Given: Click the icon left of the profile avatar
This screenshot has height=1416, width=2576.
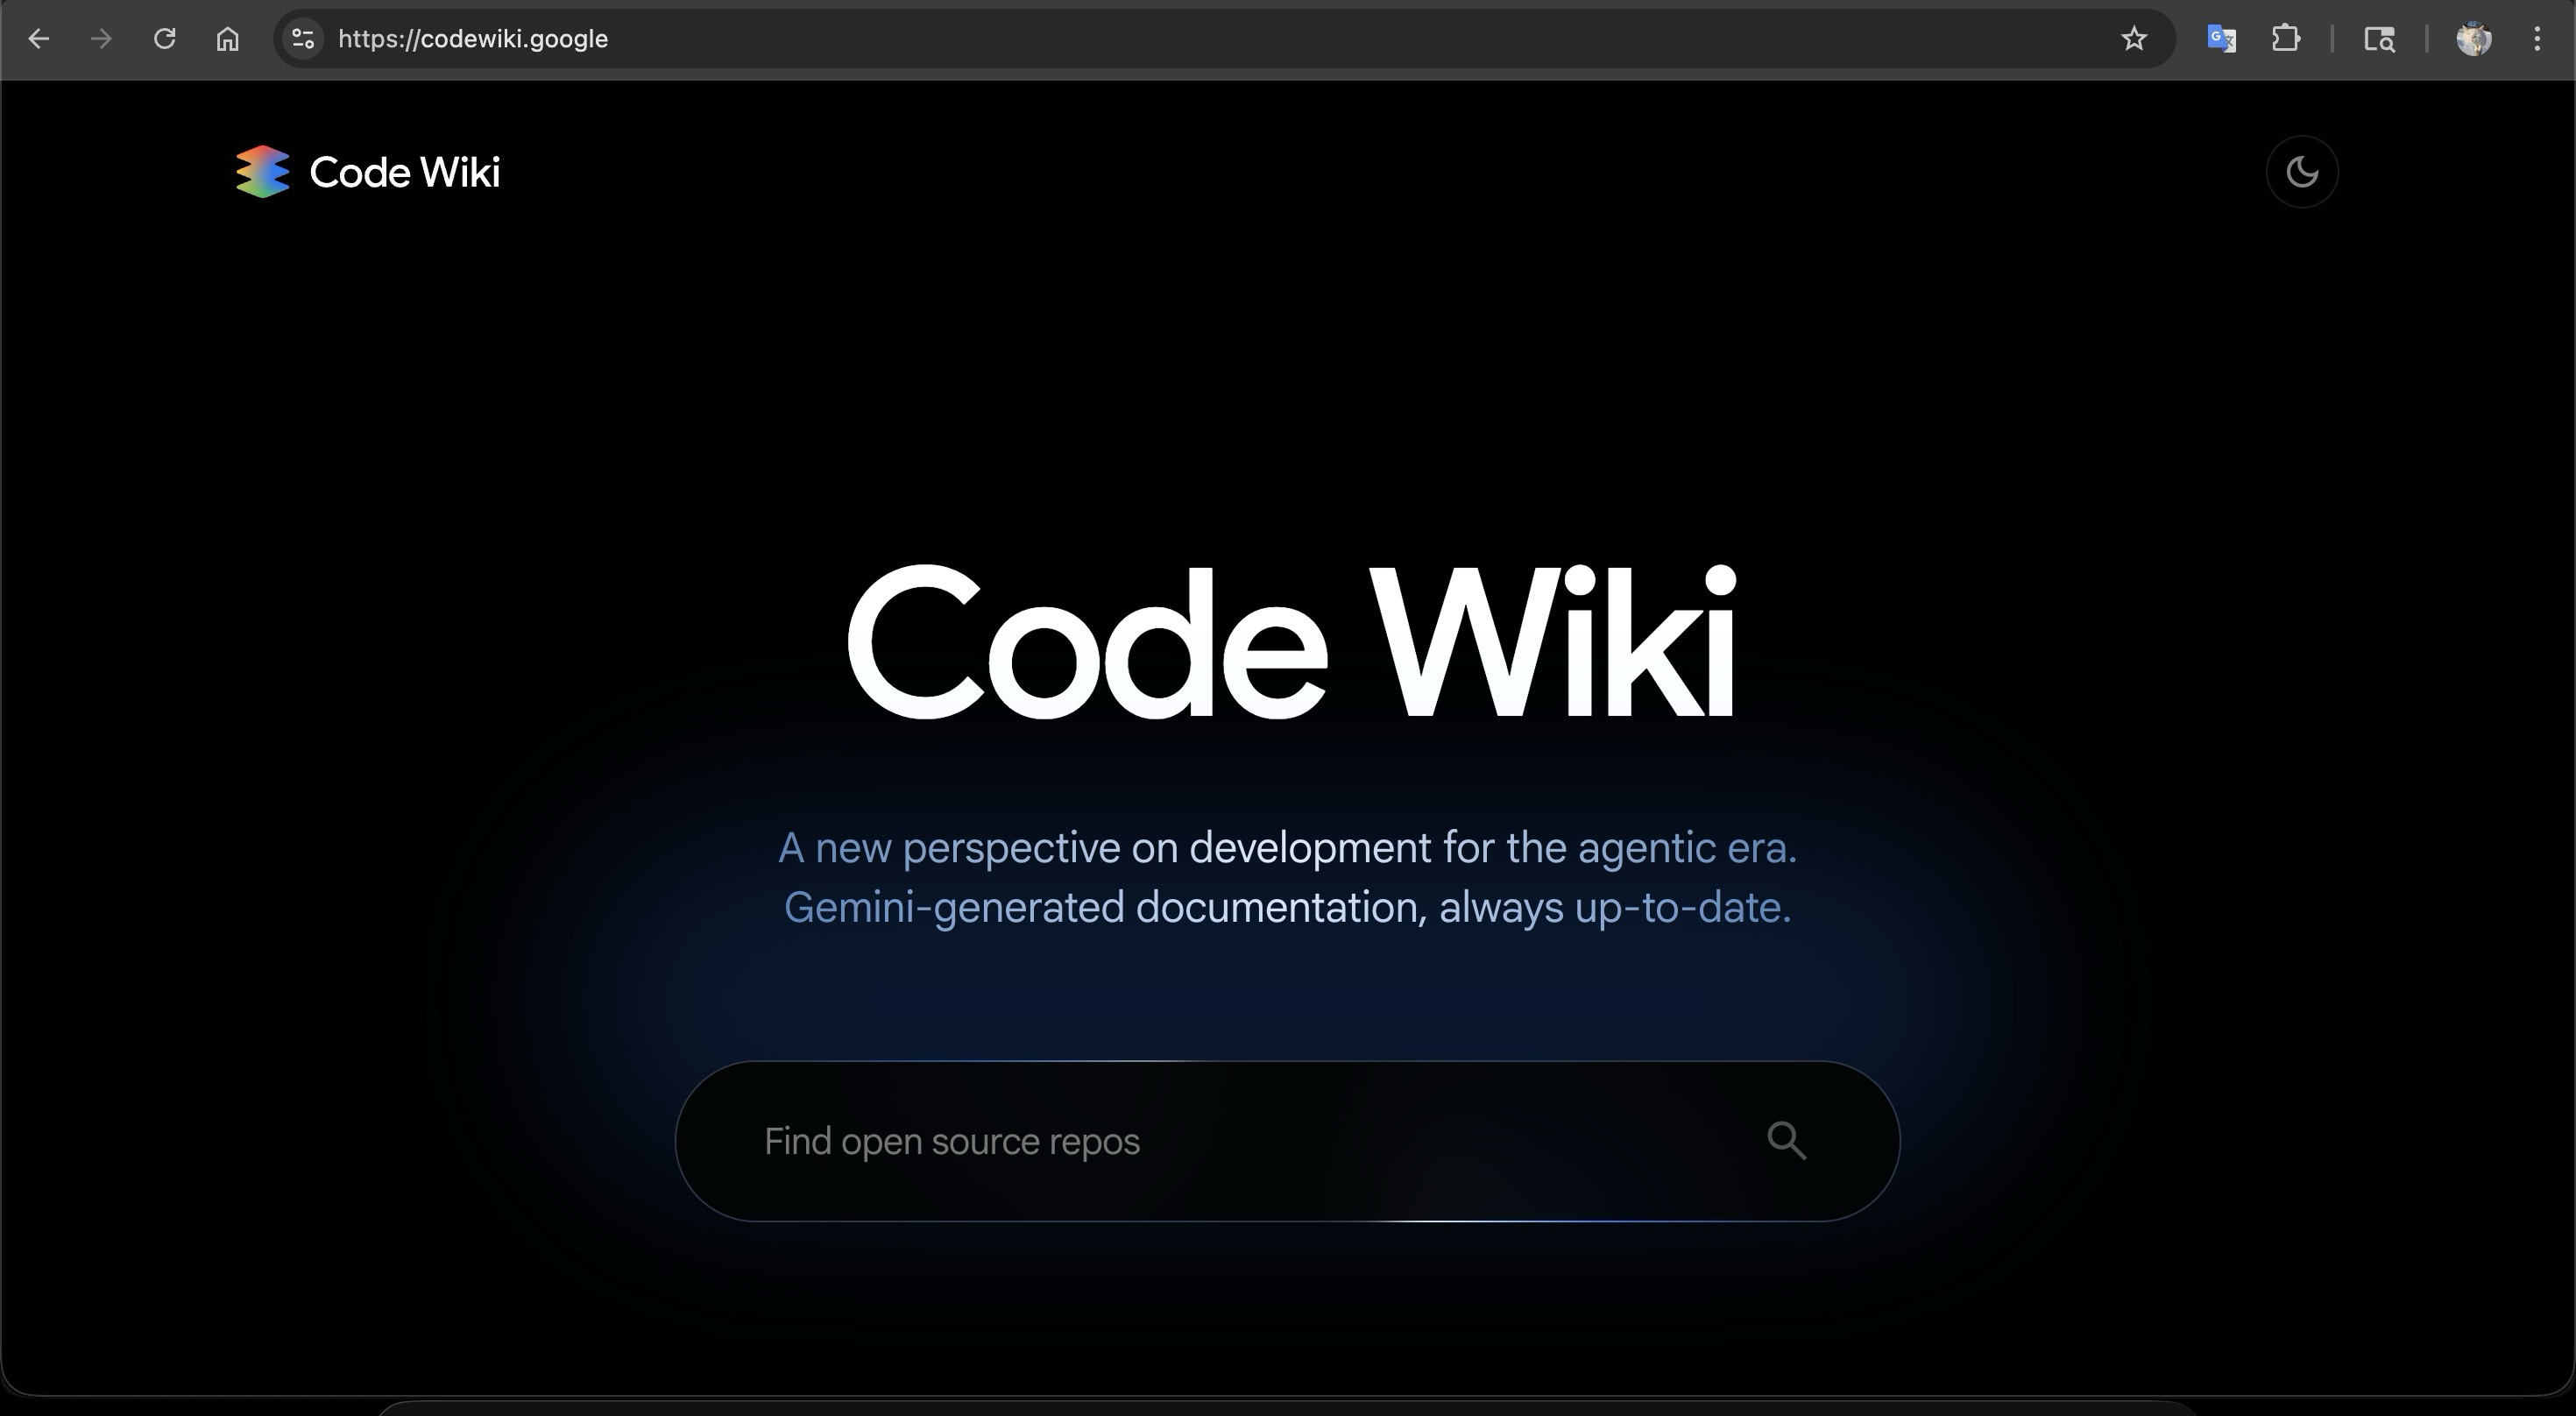Looking at the screenshot, I should (x=2379, y=39).
